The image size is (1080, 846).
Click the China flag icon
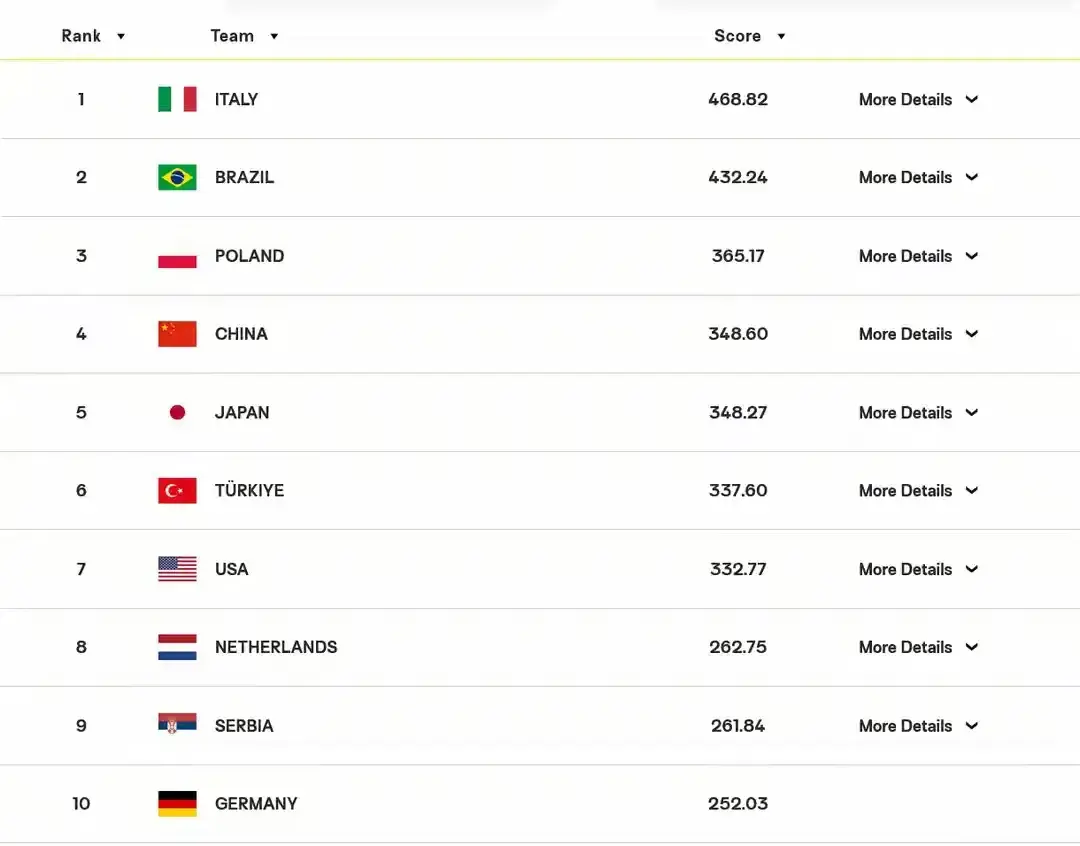pyautogui.click(x=177, y=334)
